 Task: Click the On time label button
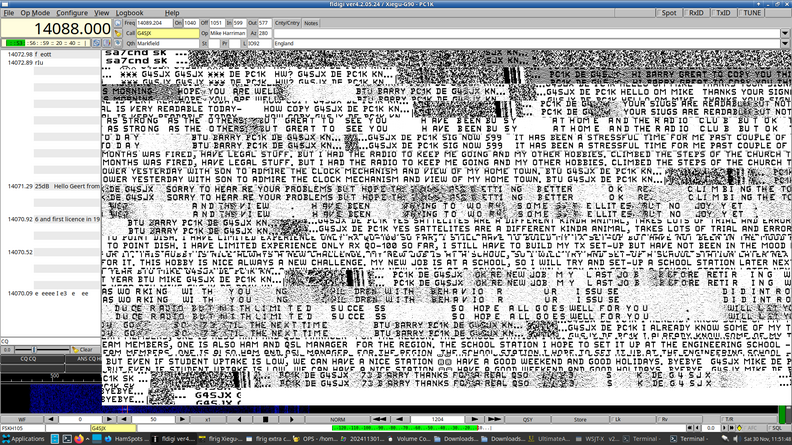pyautogui.click(x=178, y=23)
